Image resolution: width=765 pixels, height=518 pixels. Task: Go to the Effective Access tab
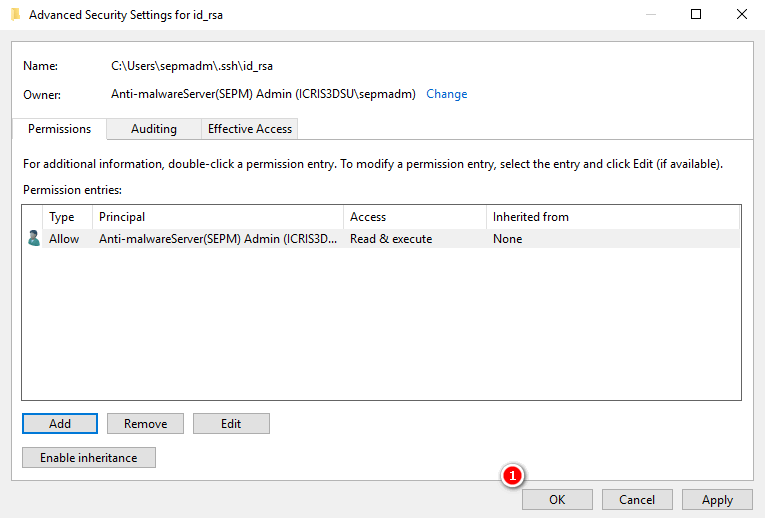250,129
